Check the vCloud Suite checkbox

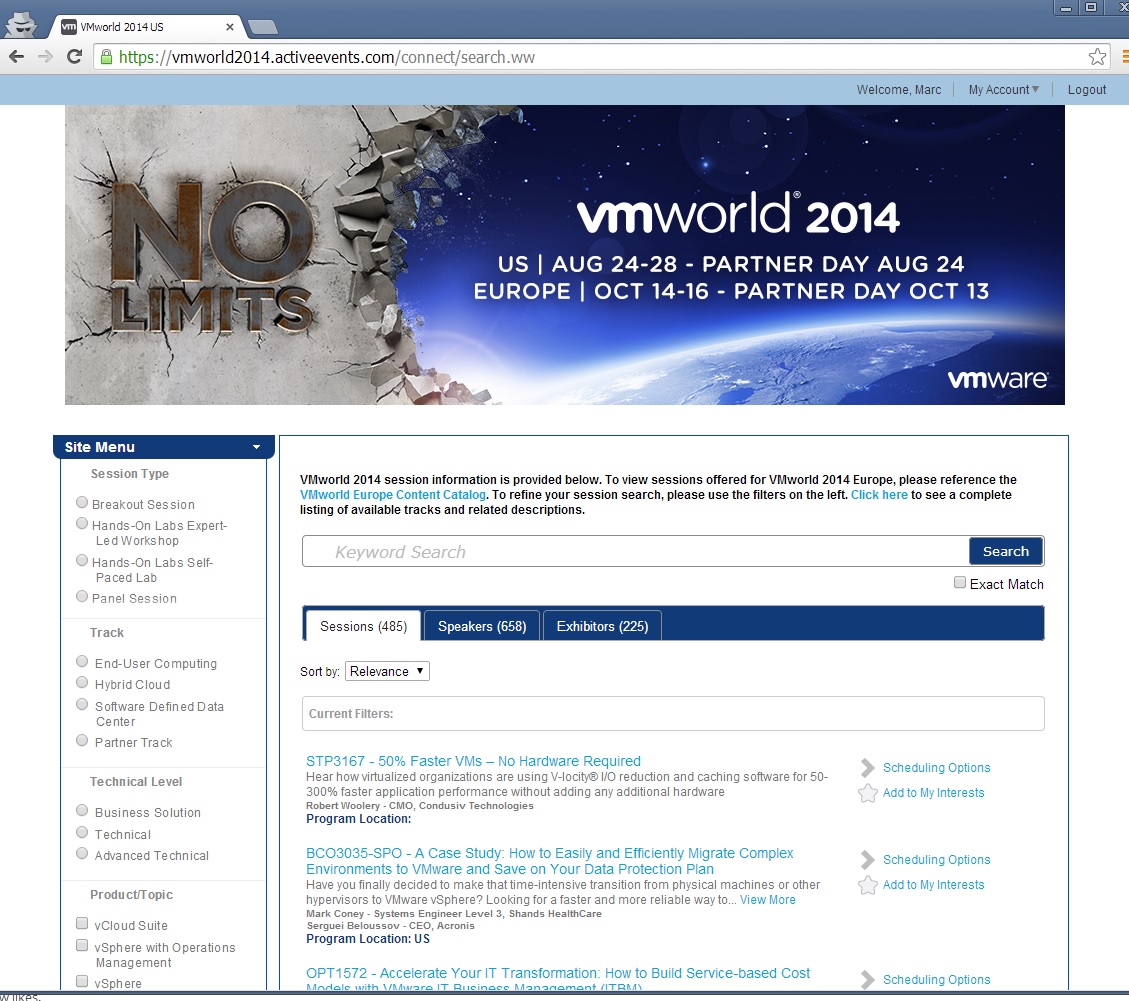pyautogui.click(x=82, y=924)
